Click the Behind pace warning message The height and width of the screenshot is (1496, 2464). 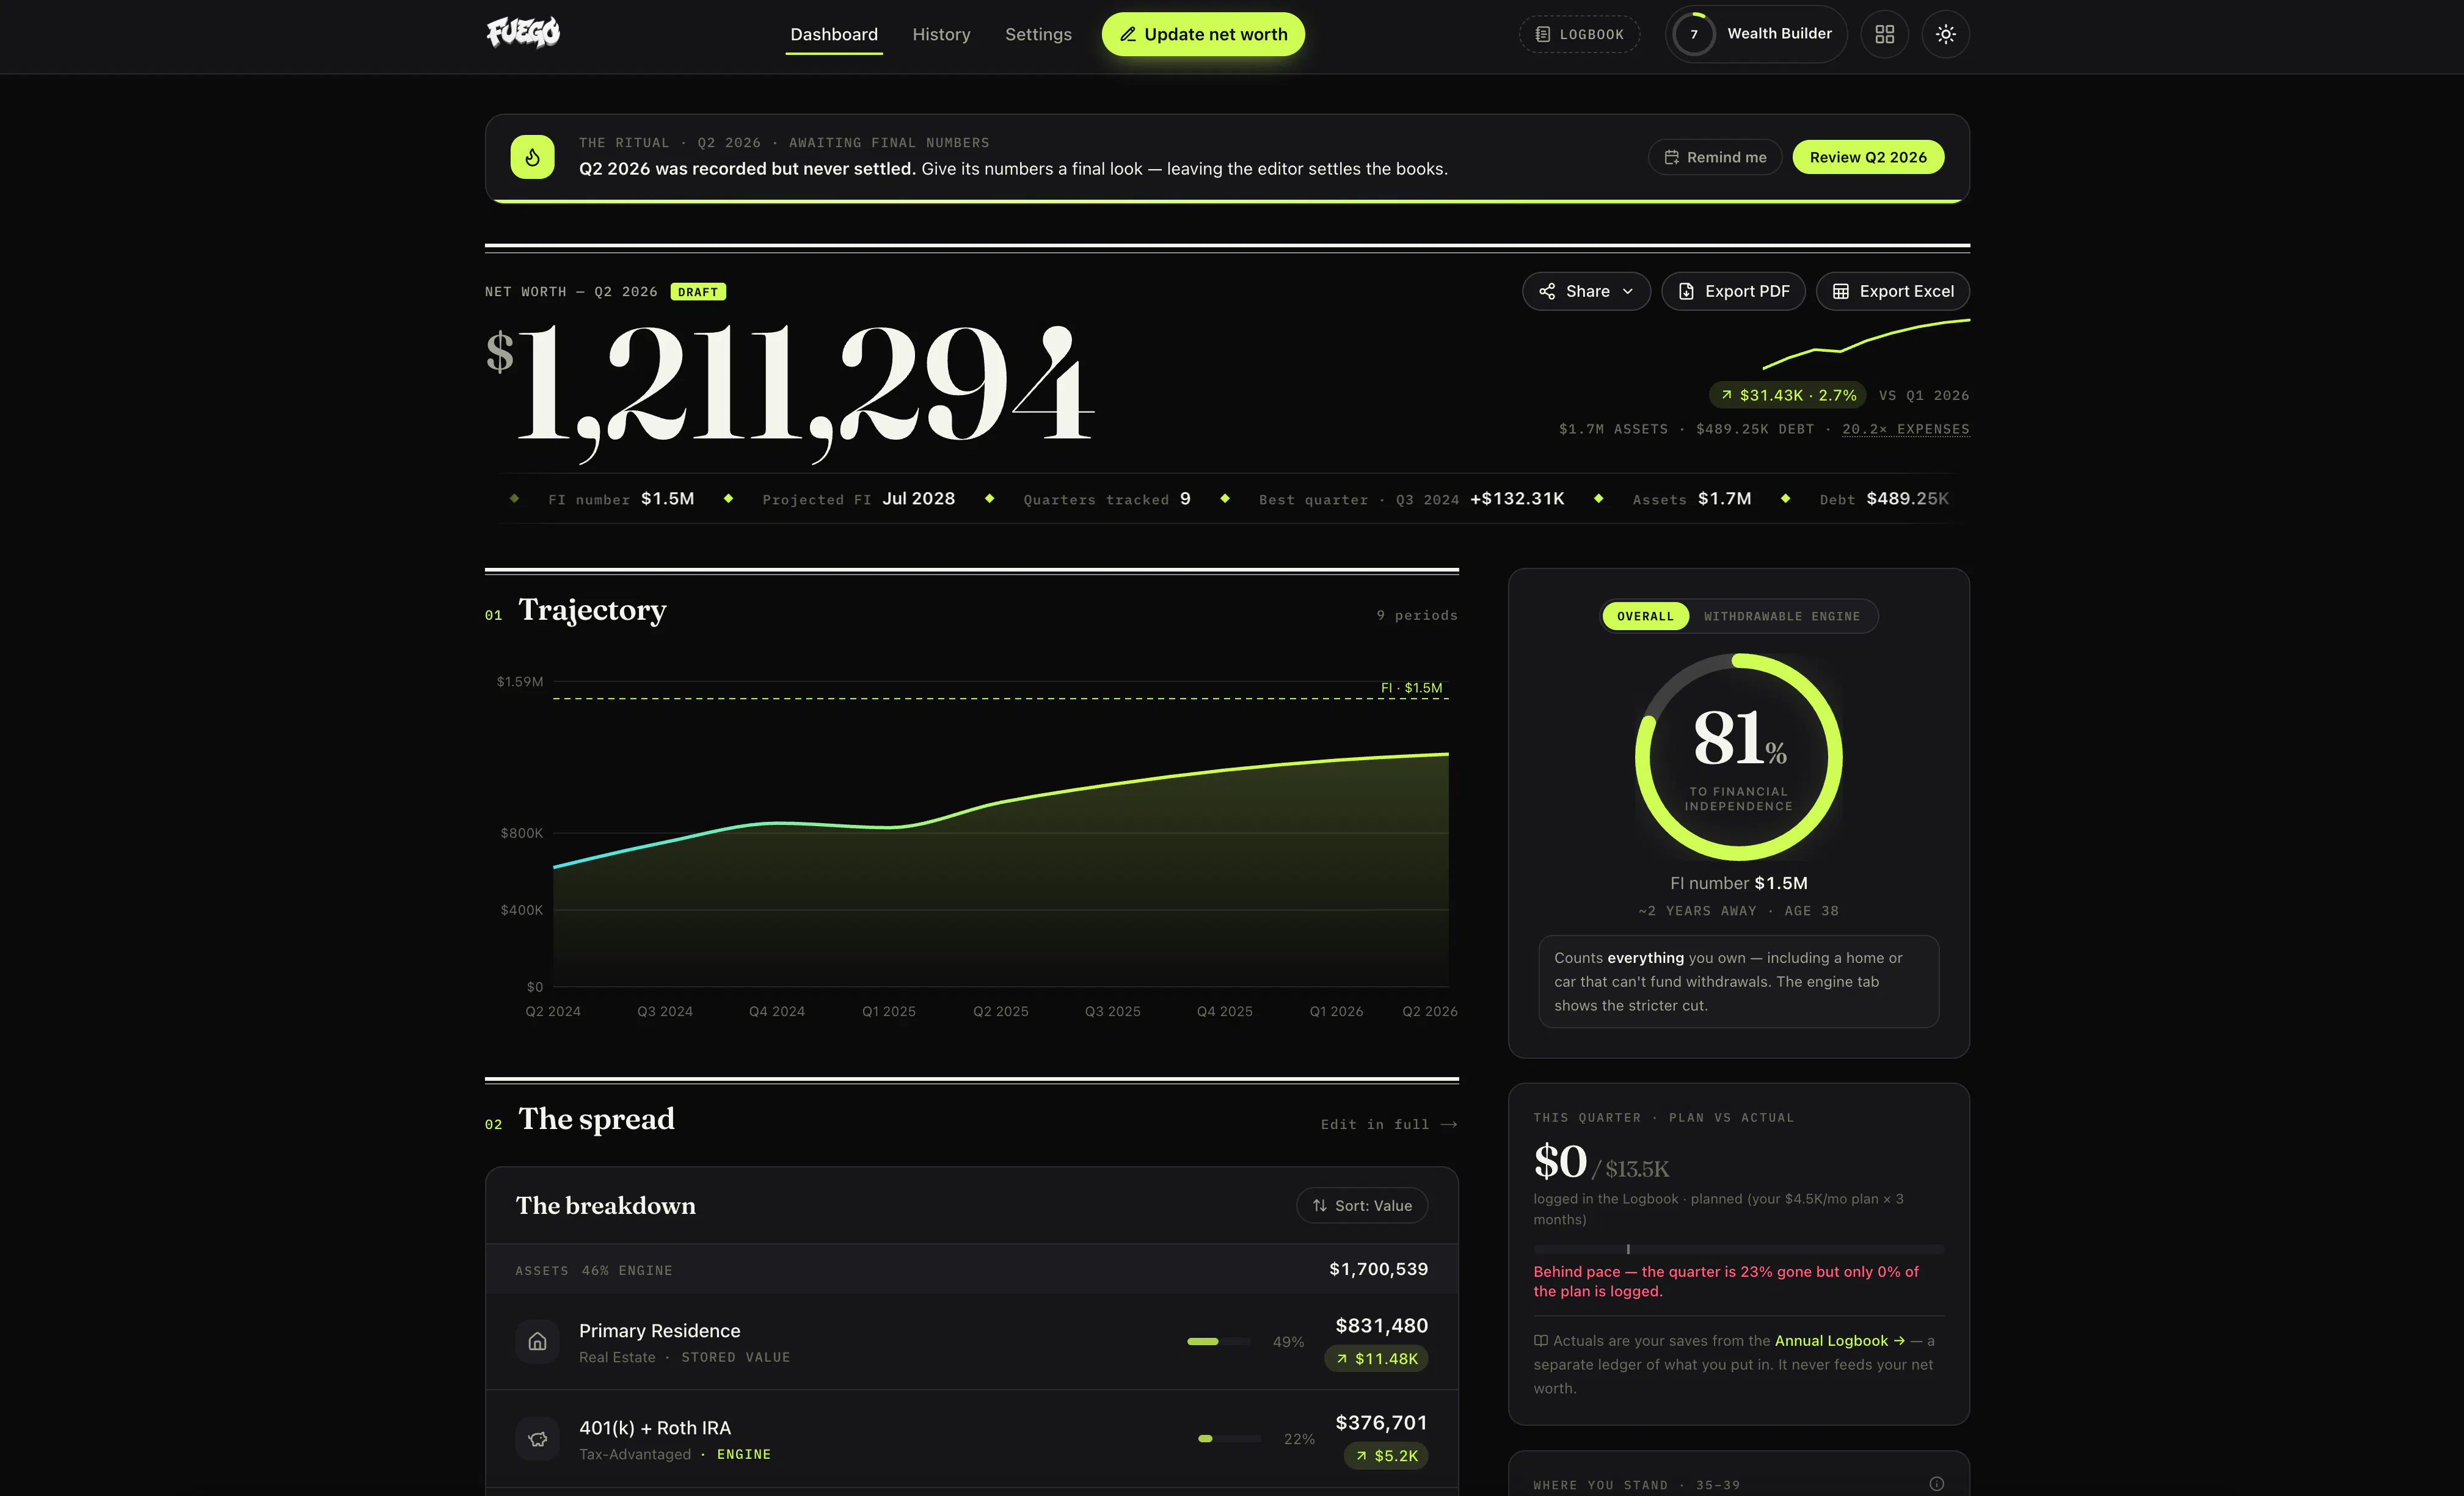(1726, 1282)
